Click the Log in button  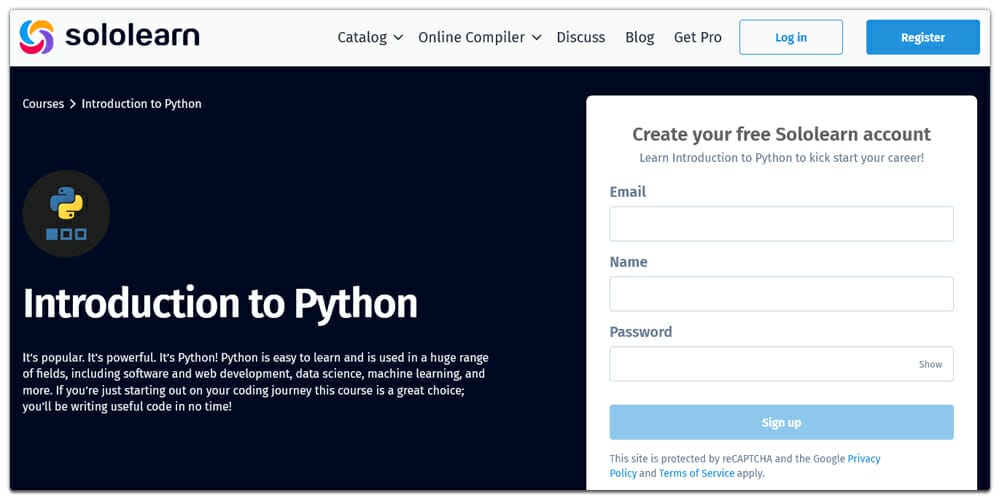pyautogui.click(x=791, y=37)
